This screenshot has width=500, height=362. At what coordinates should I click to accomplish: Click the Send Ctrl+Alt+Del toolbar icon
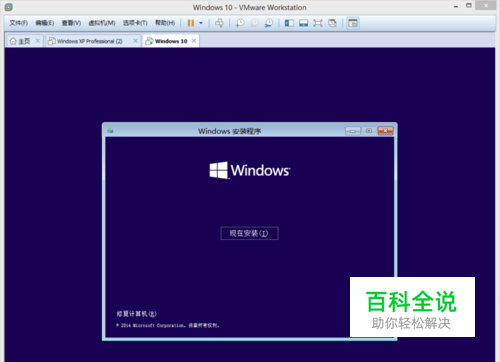tap(219, 23)
